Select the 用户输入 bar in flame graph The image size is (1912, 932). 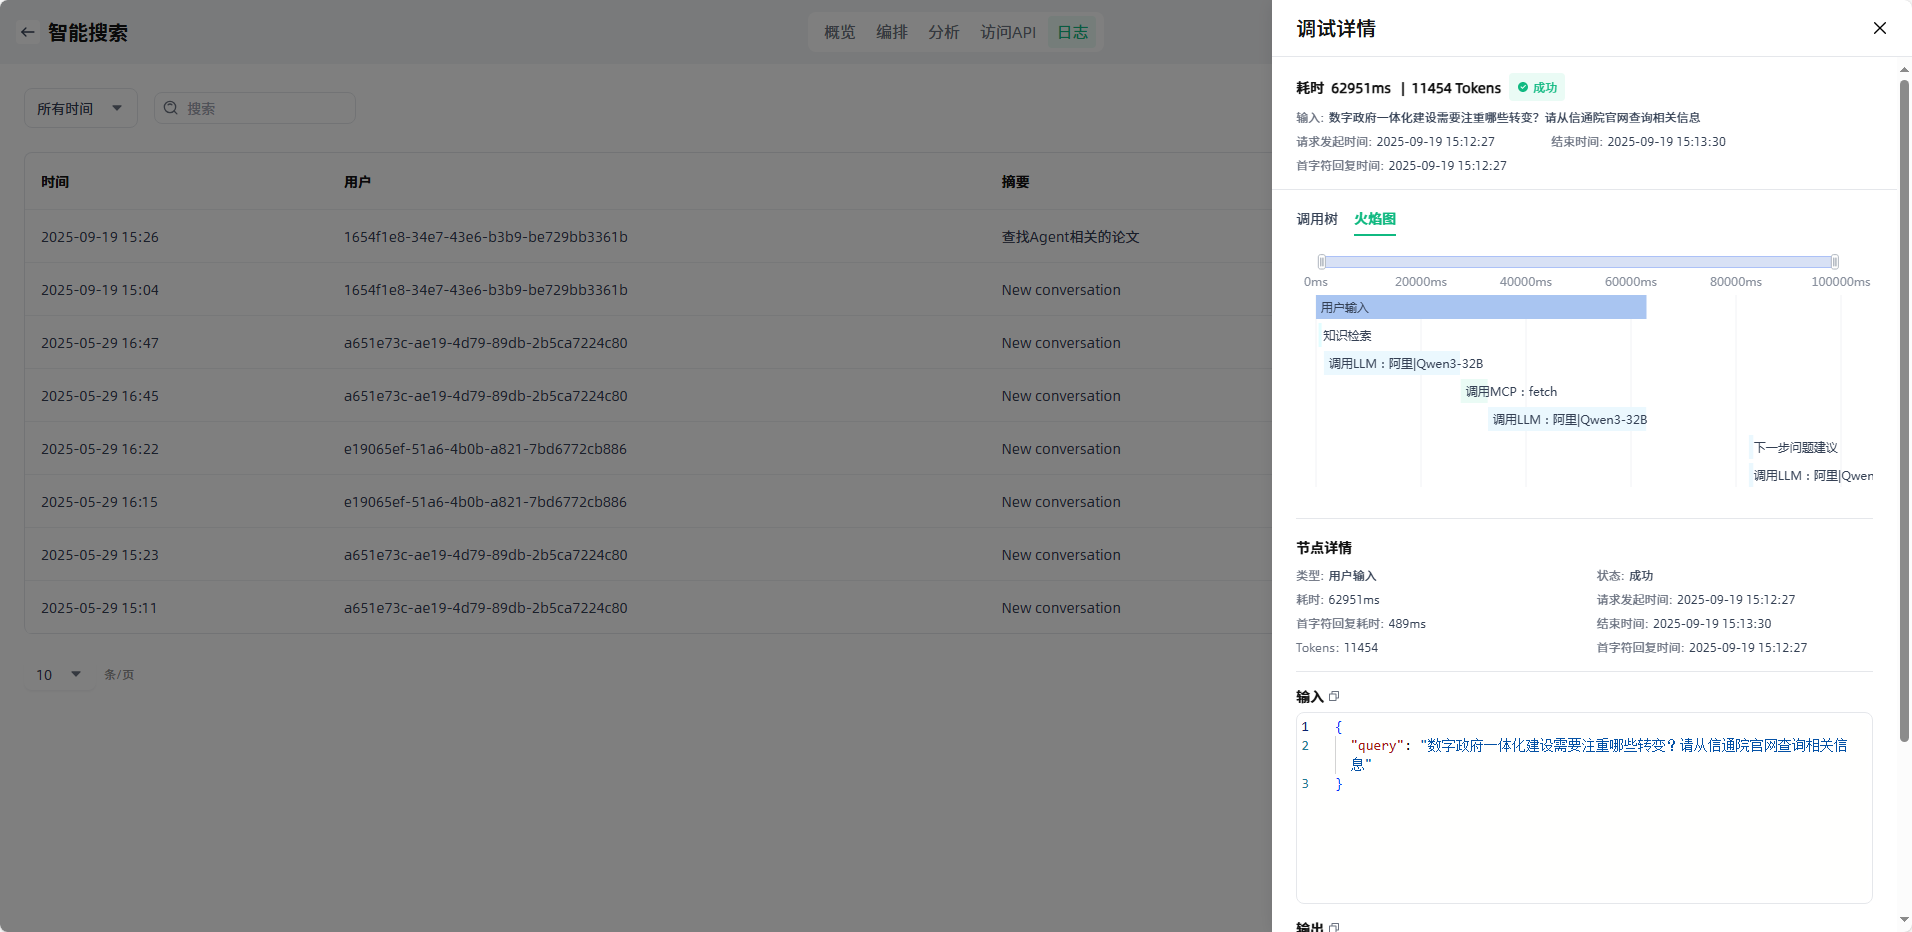tap(1480, 308)
